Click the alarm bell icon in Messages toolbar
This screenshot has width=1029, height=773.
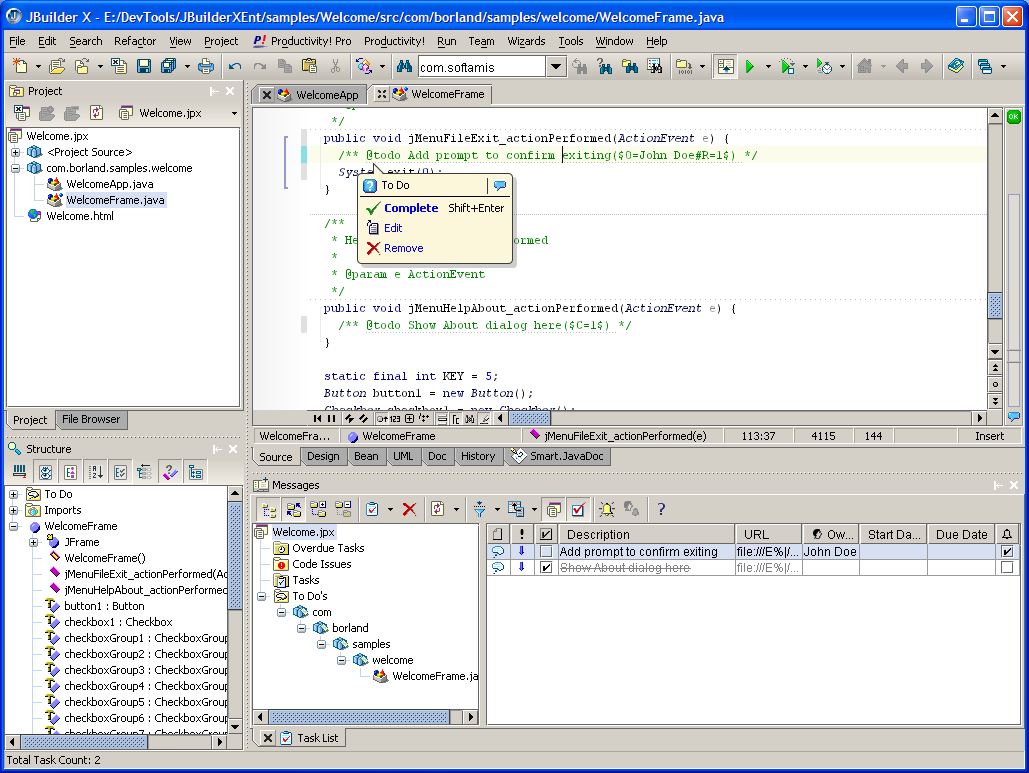point(607,509)
